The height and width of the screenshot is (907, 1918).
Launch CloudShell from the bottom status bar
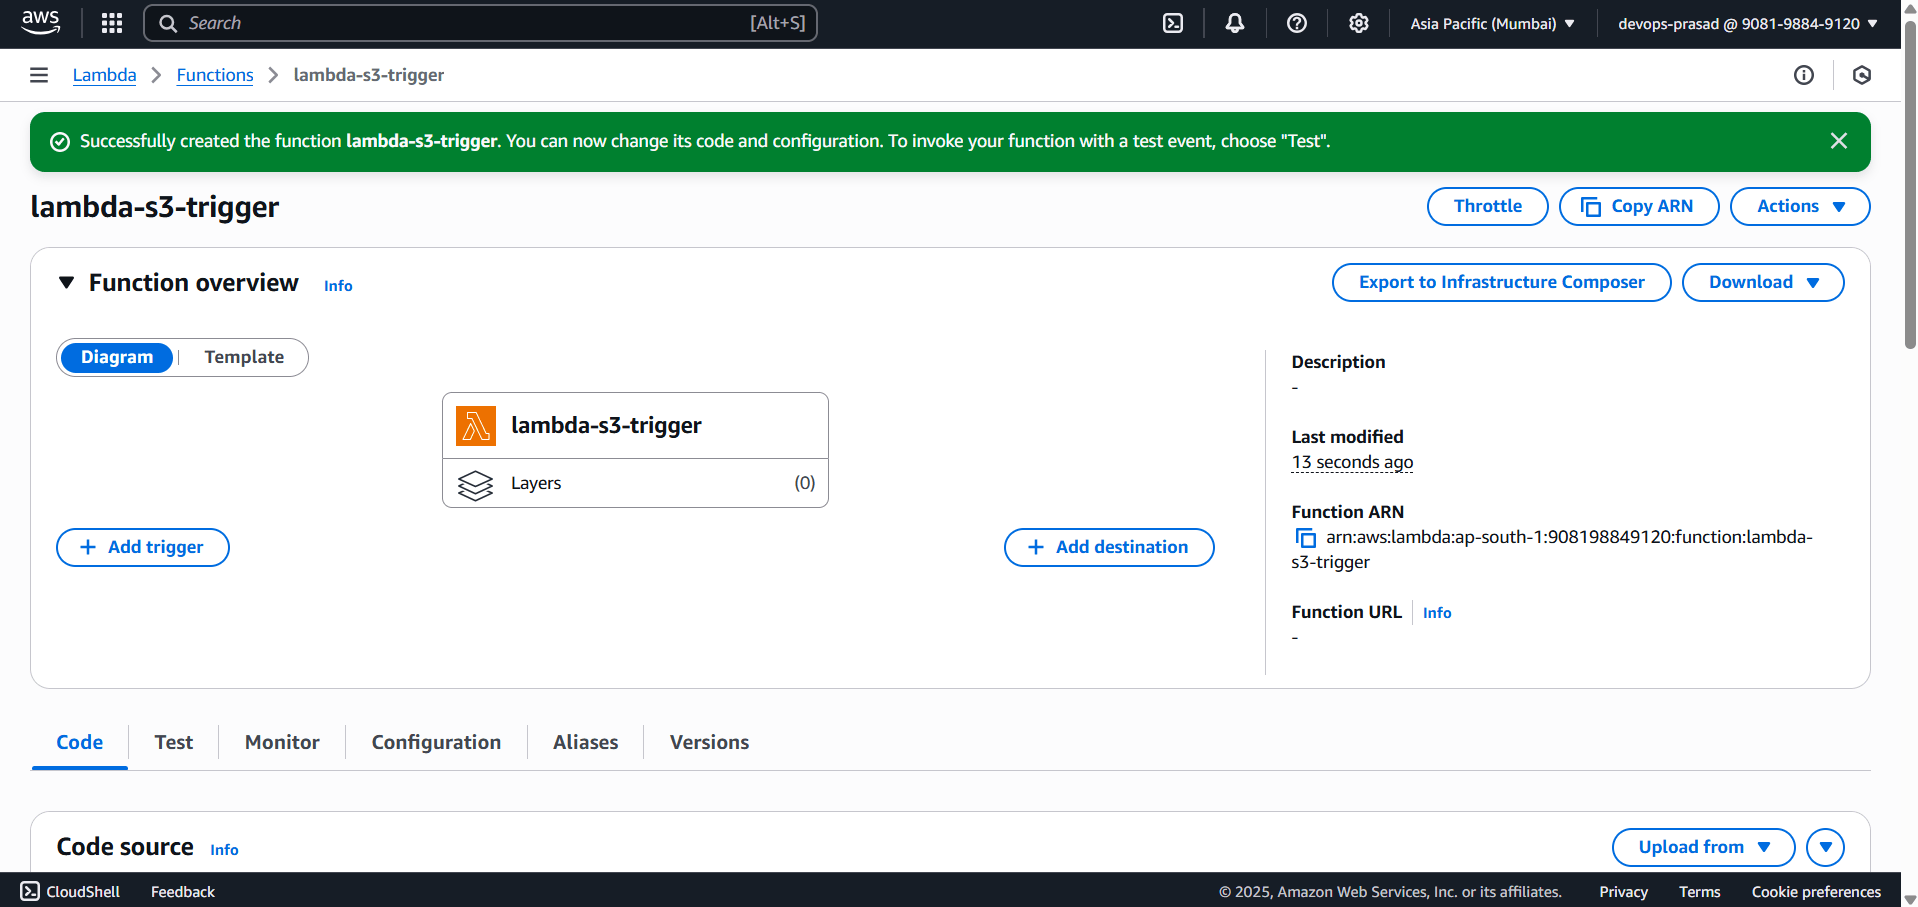[x=70, y=891]
